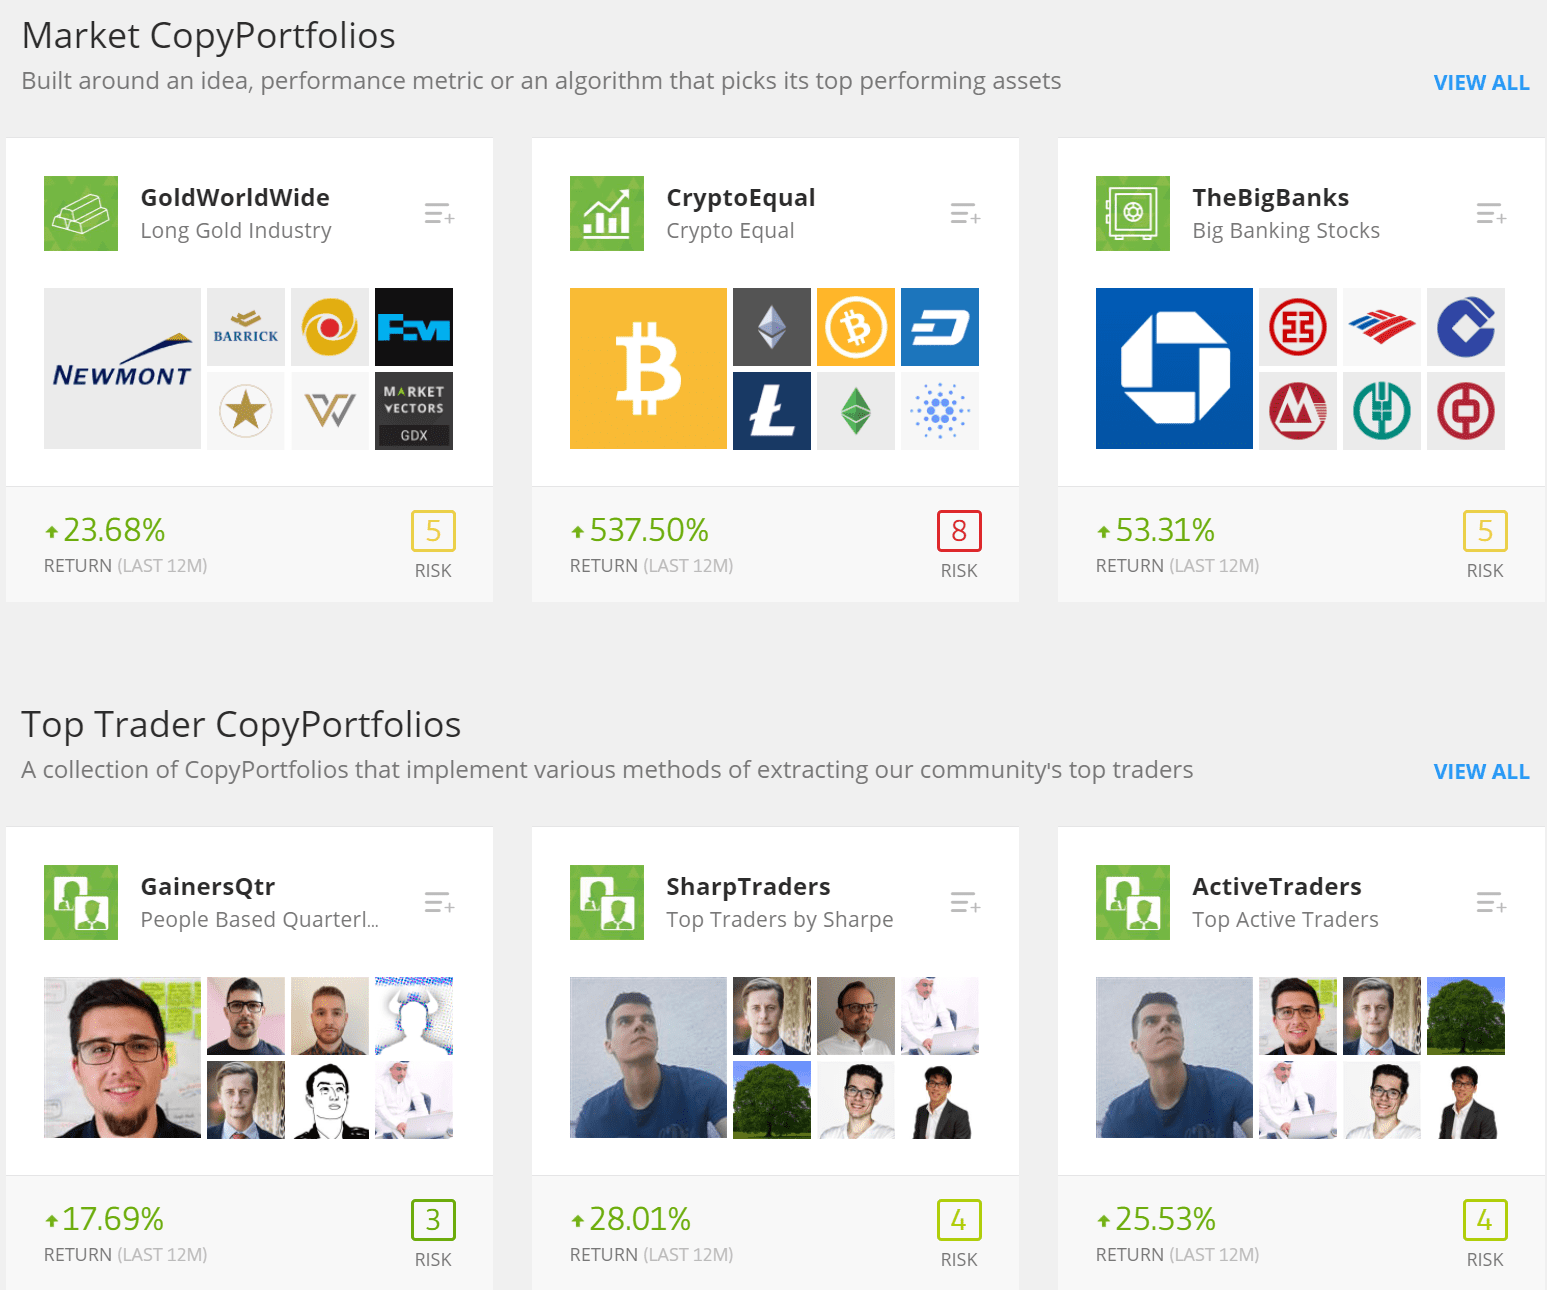Select the Market Vectors GDX tile
Image resolution: width=1547 pixels, height=1290 pixels.
pos(414,411)
